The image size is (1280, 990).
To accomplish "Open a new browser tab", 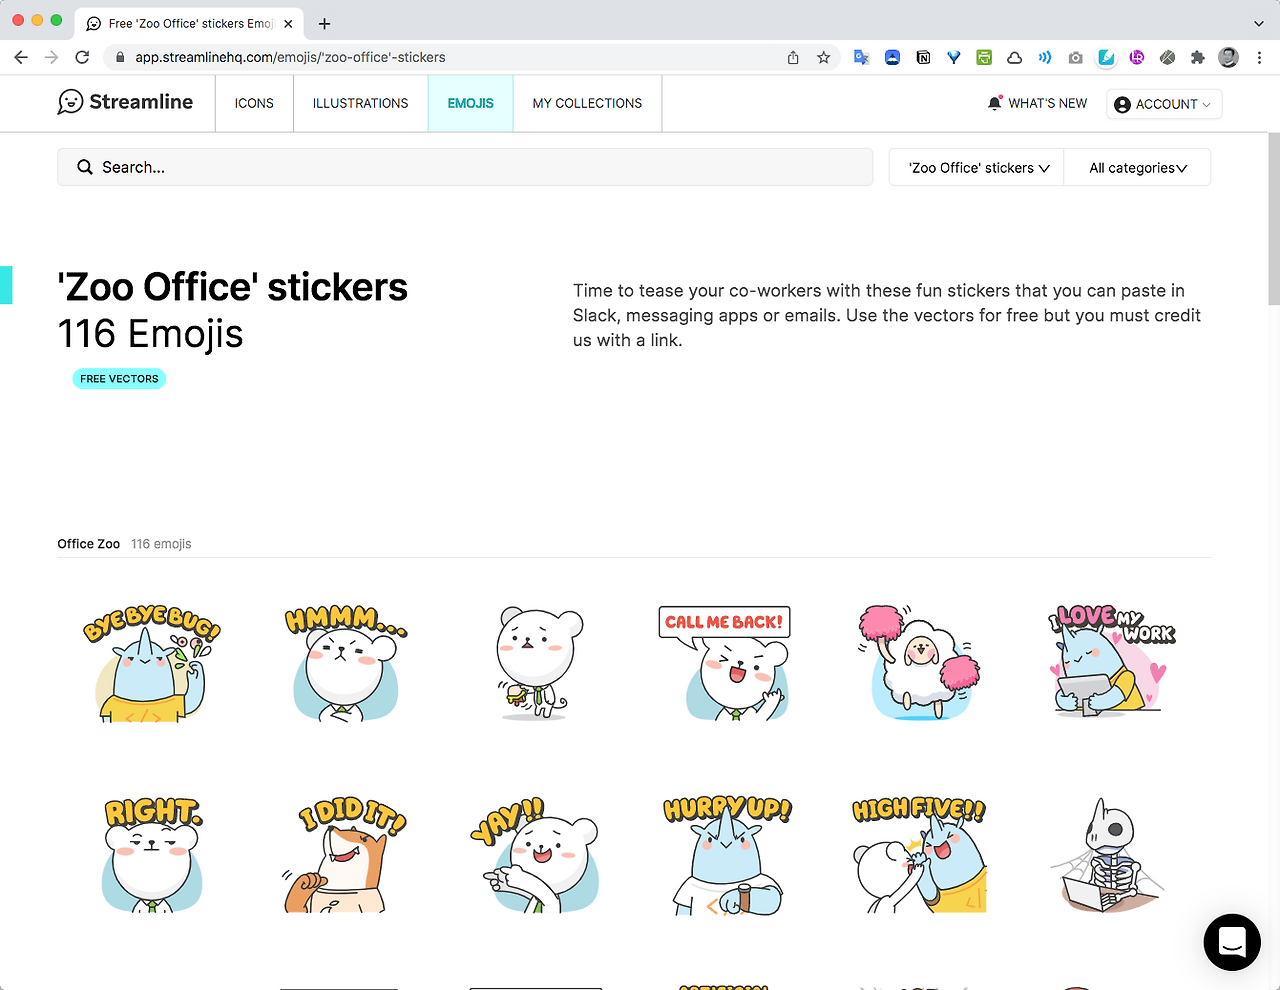I will coord(324,23).
